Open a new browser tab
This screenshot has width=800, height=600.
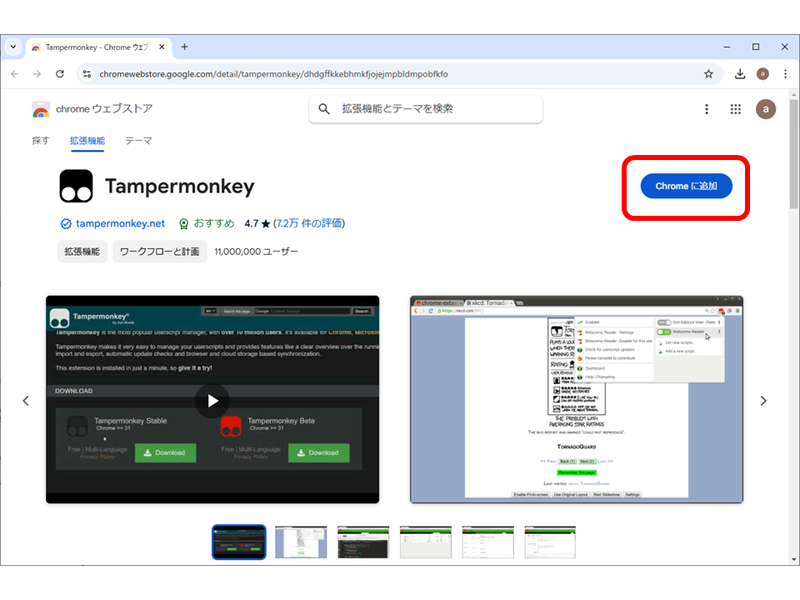point(184,47)
